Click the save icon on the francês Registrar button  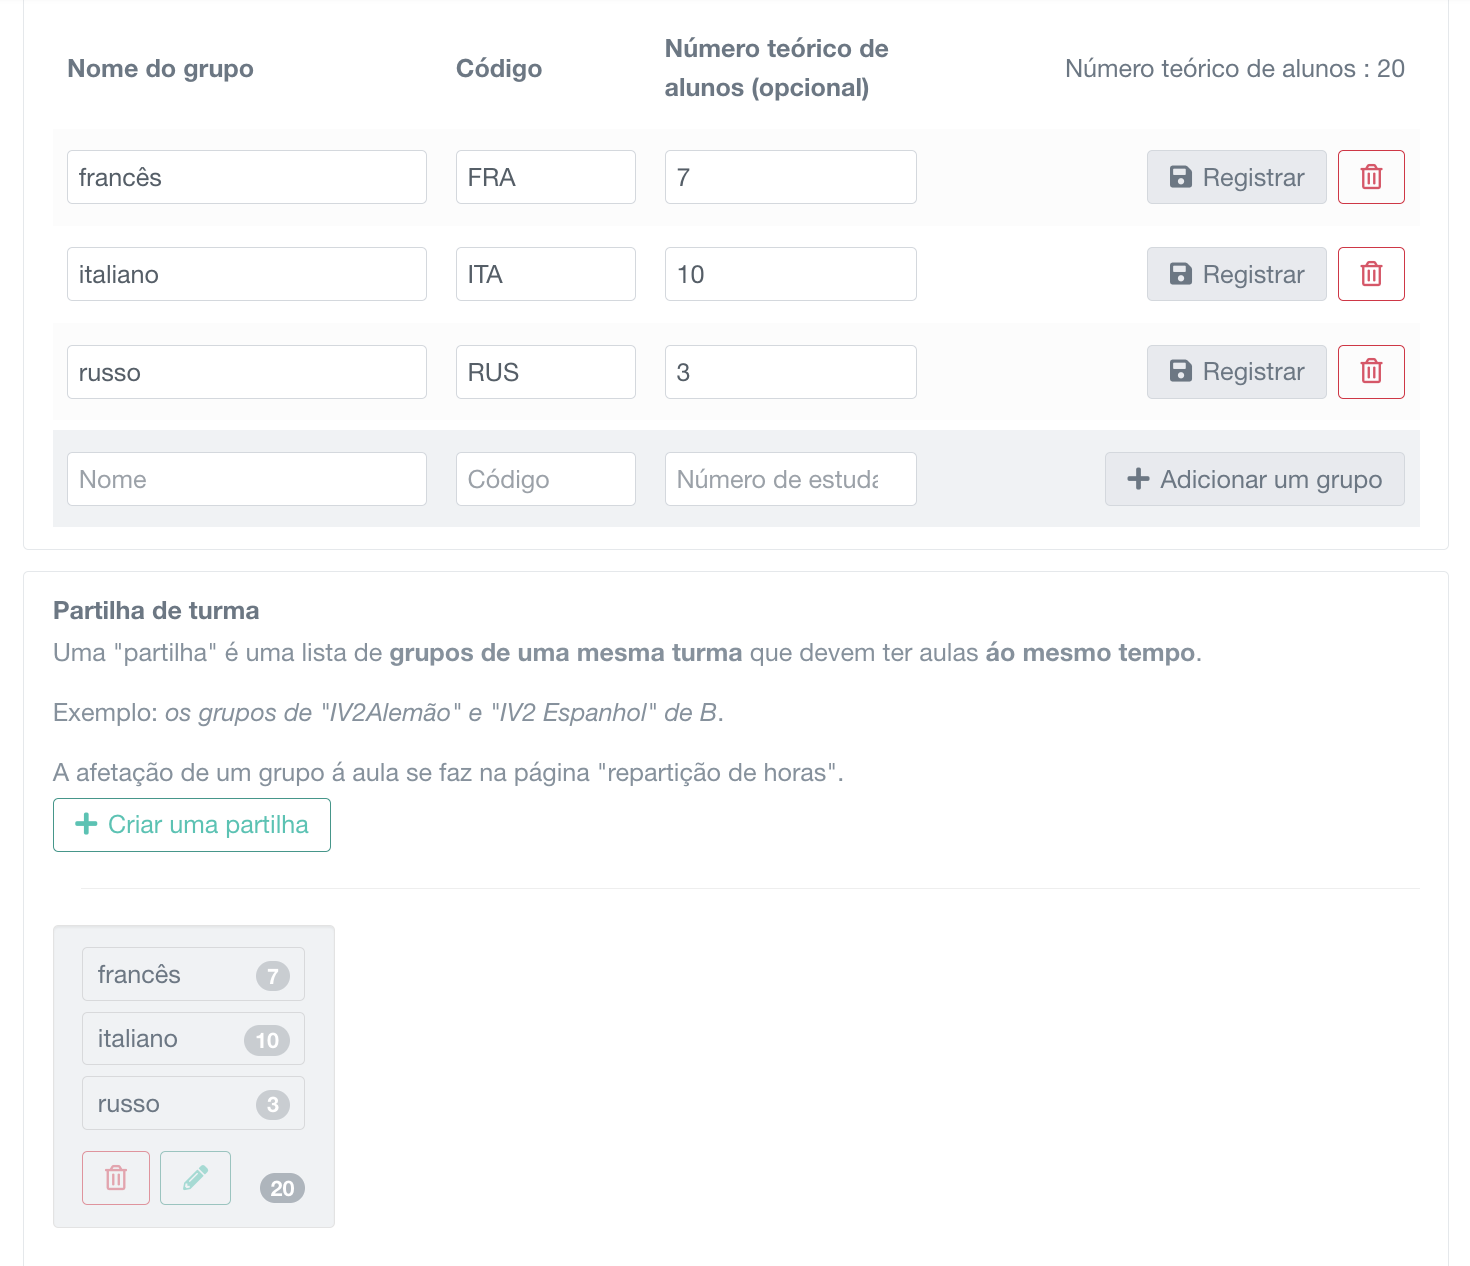(1181, 177)
